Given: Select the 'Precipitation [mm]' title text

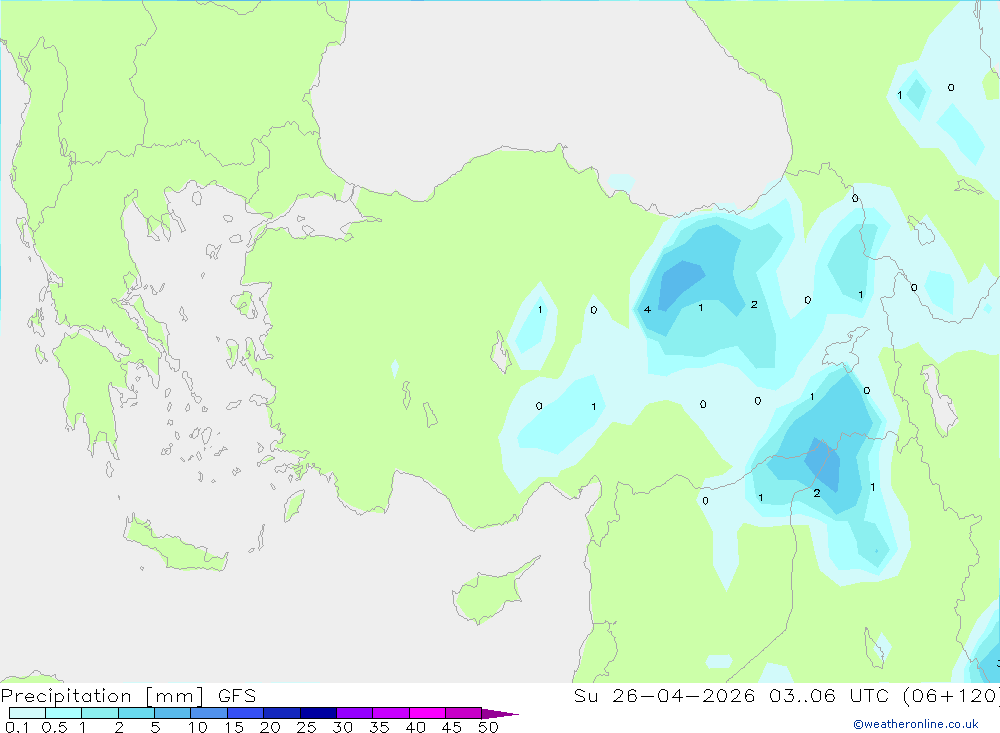Looking at the screenshot, I should (x=102, y=696).
